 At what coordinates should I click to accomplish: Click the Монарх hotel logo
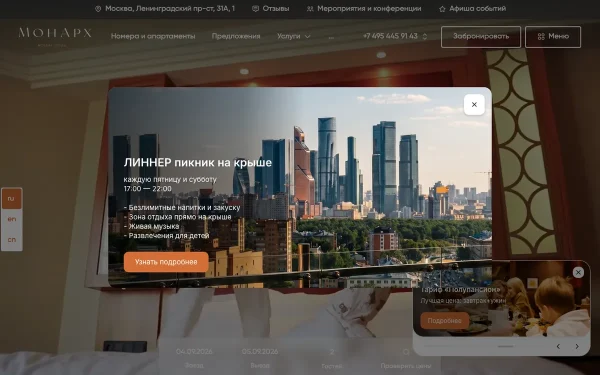(55, 36)
